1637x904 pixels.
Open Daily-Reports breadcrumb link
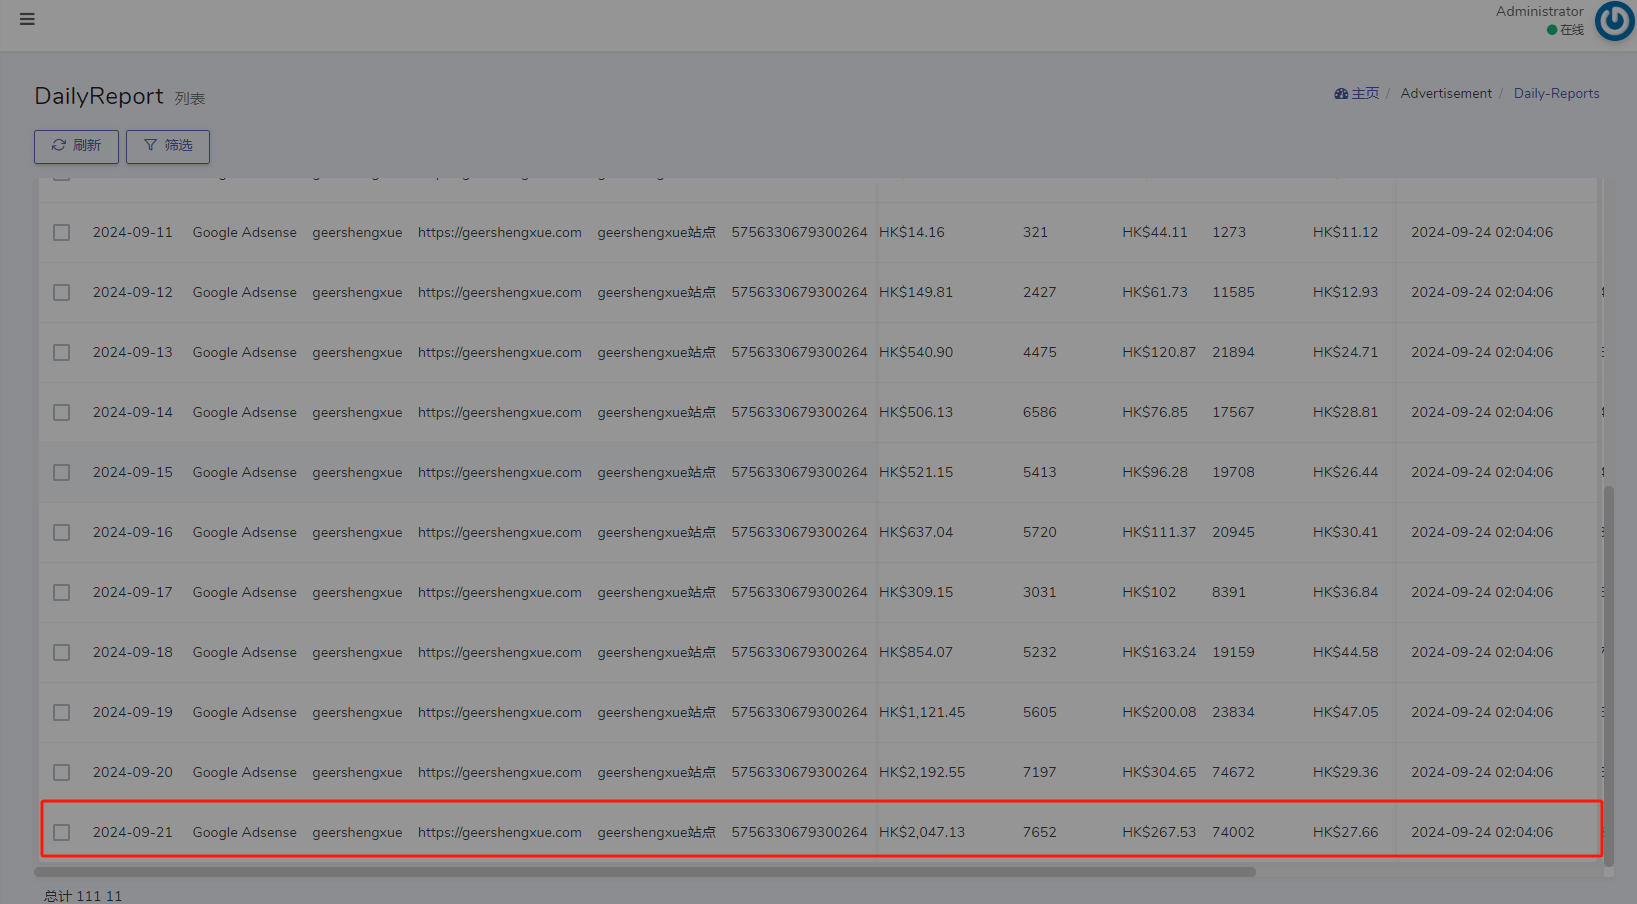pos(1556,93)
